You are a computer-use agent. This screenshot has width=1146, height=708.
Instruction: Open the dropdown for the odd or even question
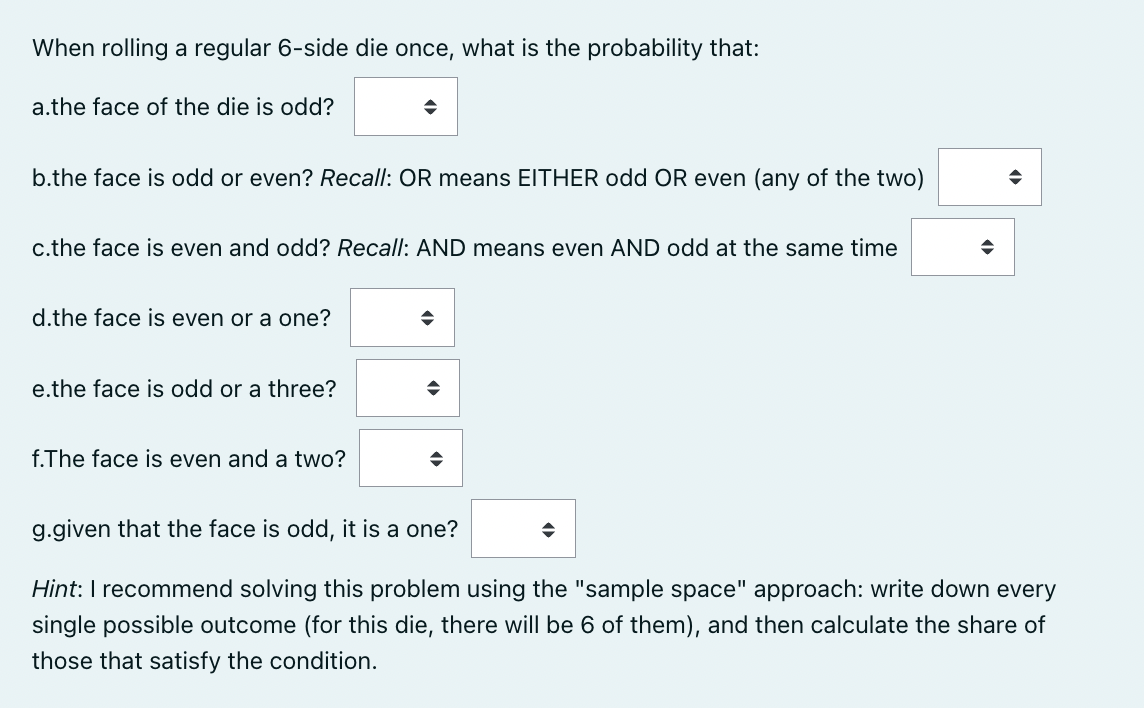pos(989,177)
